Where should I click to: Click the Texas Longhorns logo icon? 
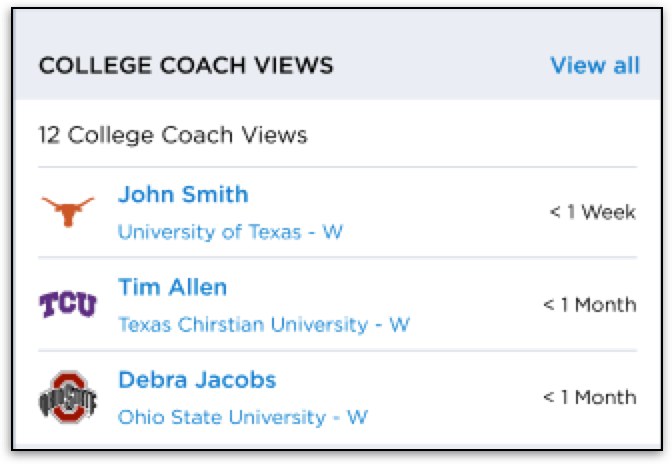[x=68, y=211]
